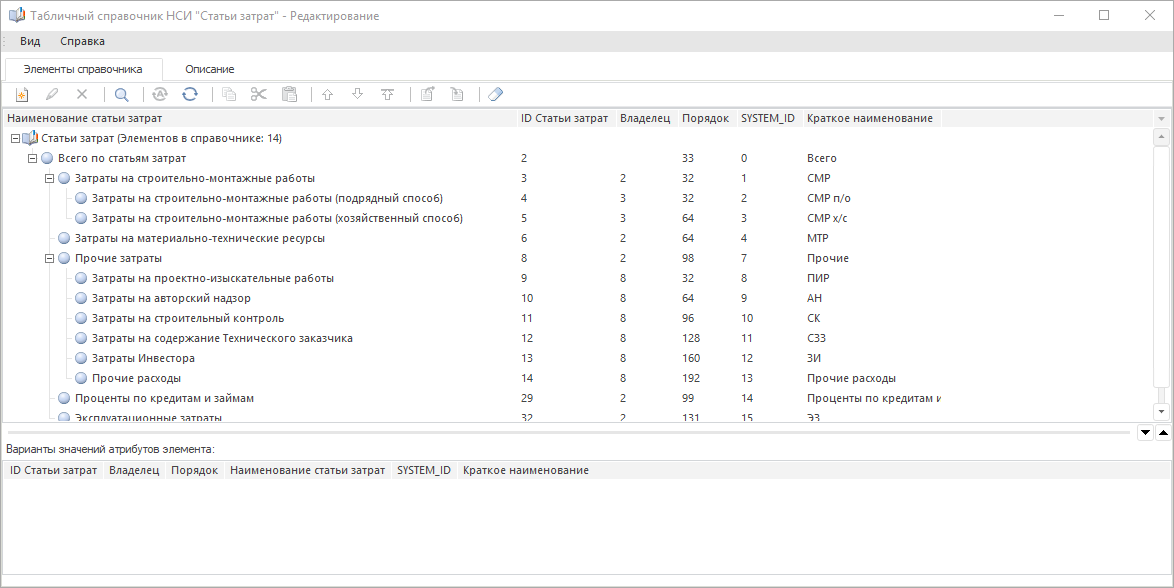Click the eraser icon in toolbar
Viewport: 1174px width, 588px height.
[495, 95]
